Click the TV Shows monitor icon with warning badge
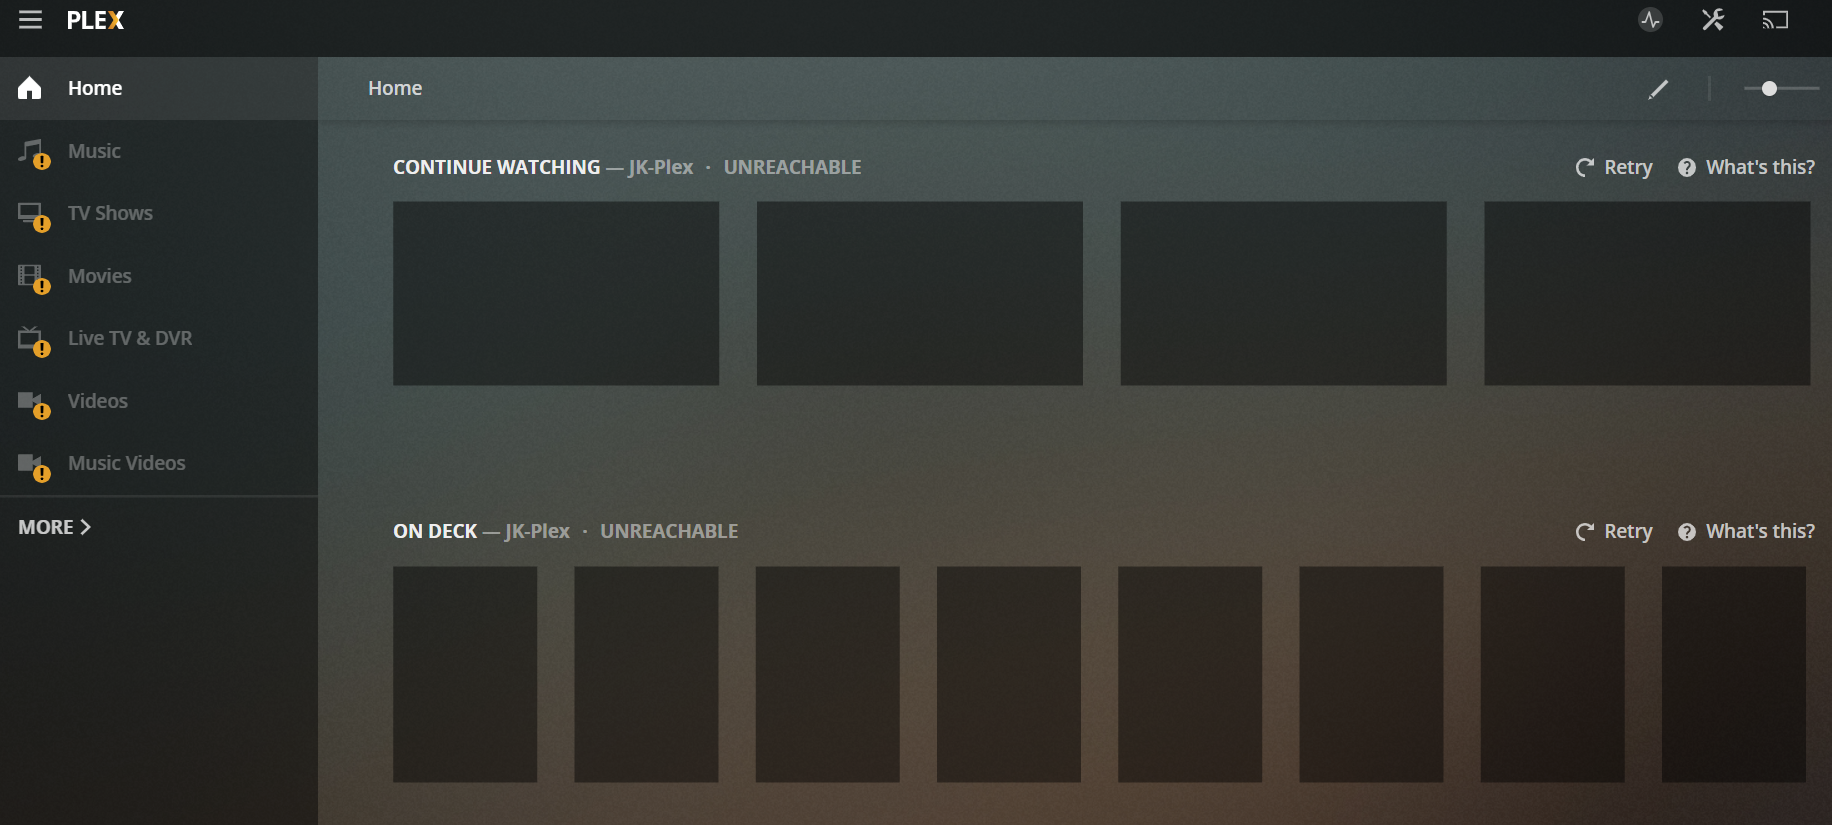 (x=33, y=216)
